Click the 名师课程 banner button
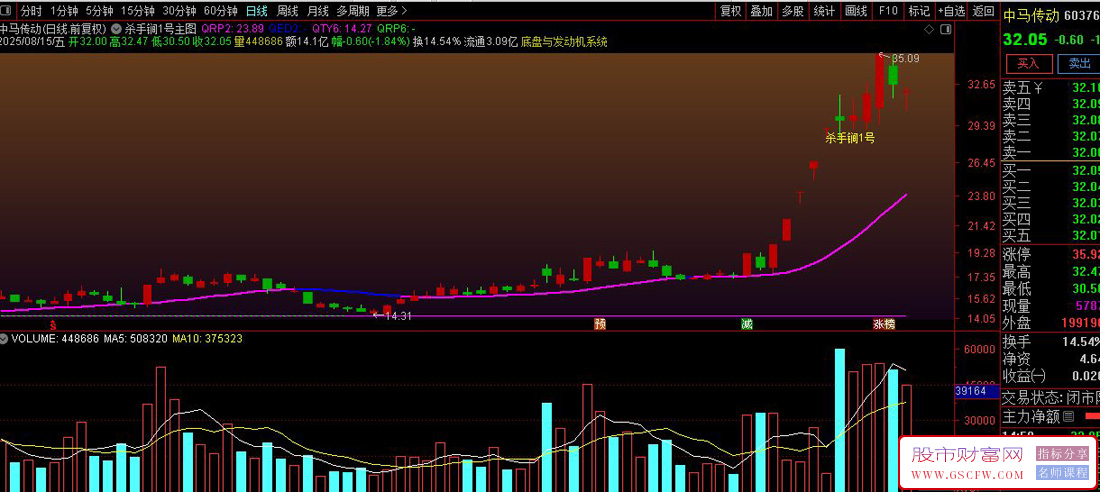 pos(1062,472)
